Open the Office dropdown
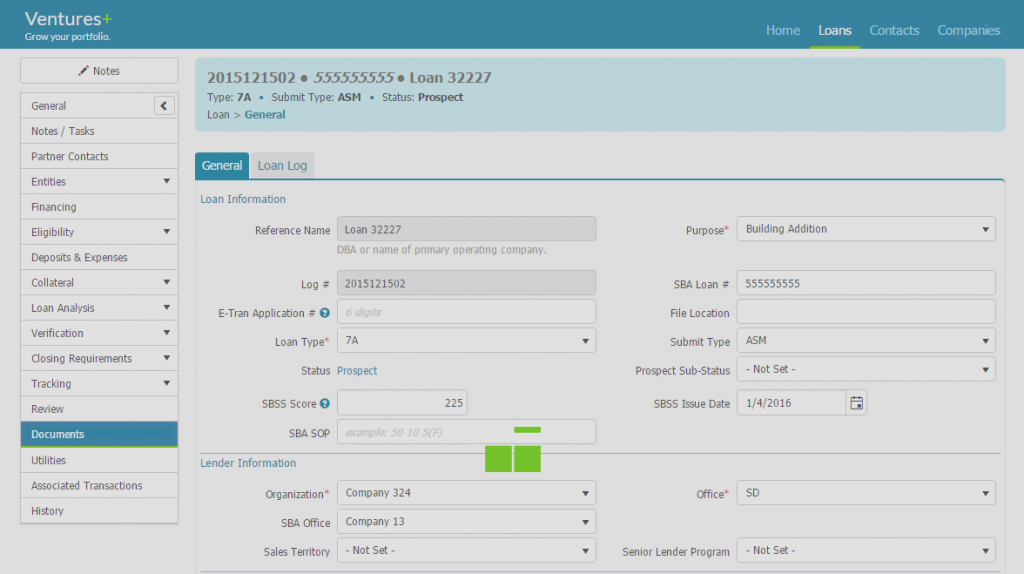Screen dimensions: 1024x574 point(866,493)
